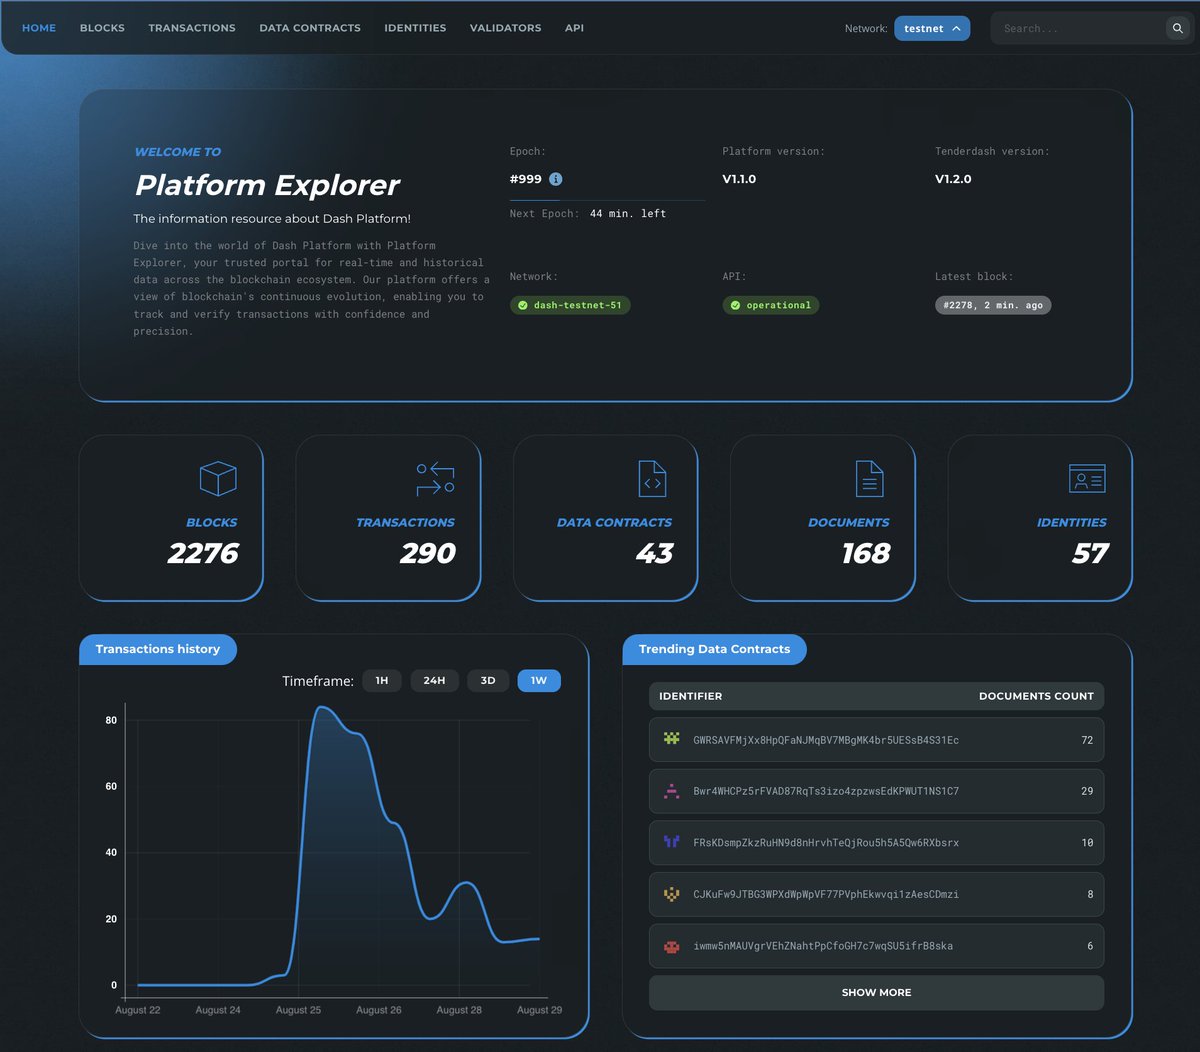Image resolution: width=1200 pixels, height=1052 pixels.
Task: Click the green avatar of GWRSAVFMj contract
Action: (x=672, y=739)
